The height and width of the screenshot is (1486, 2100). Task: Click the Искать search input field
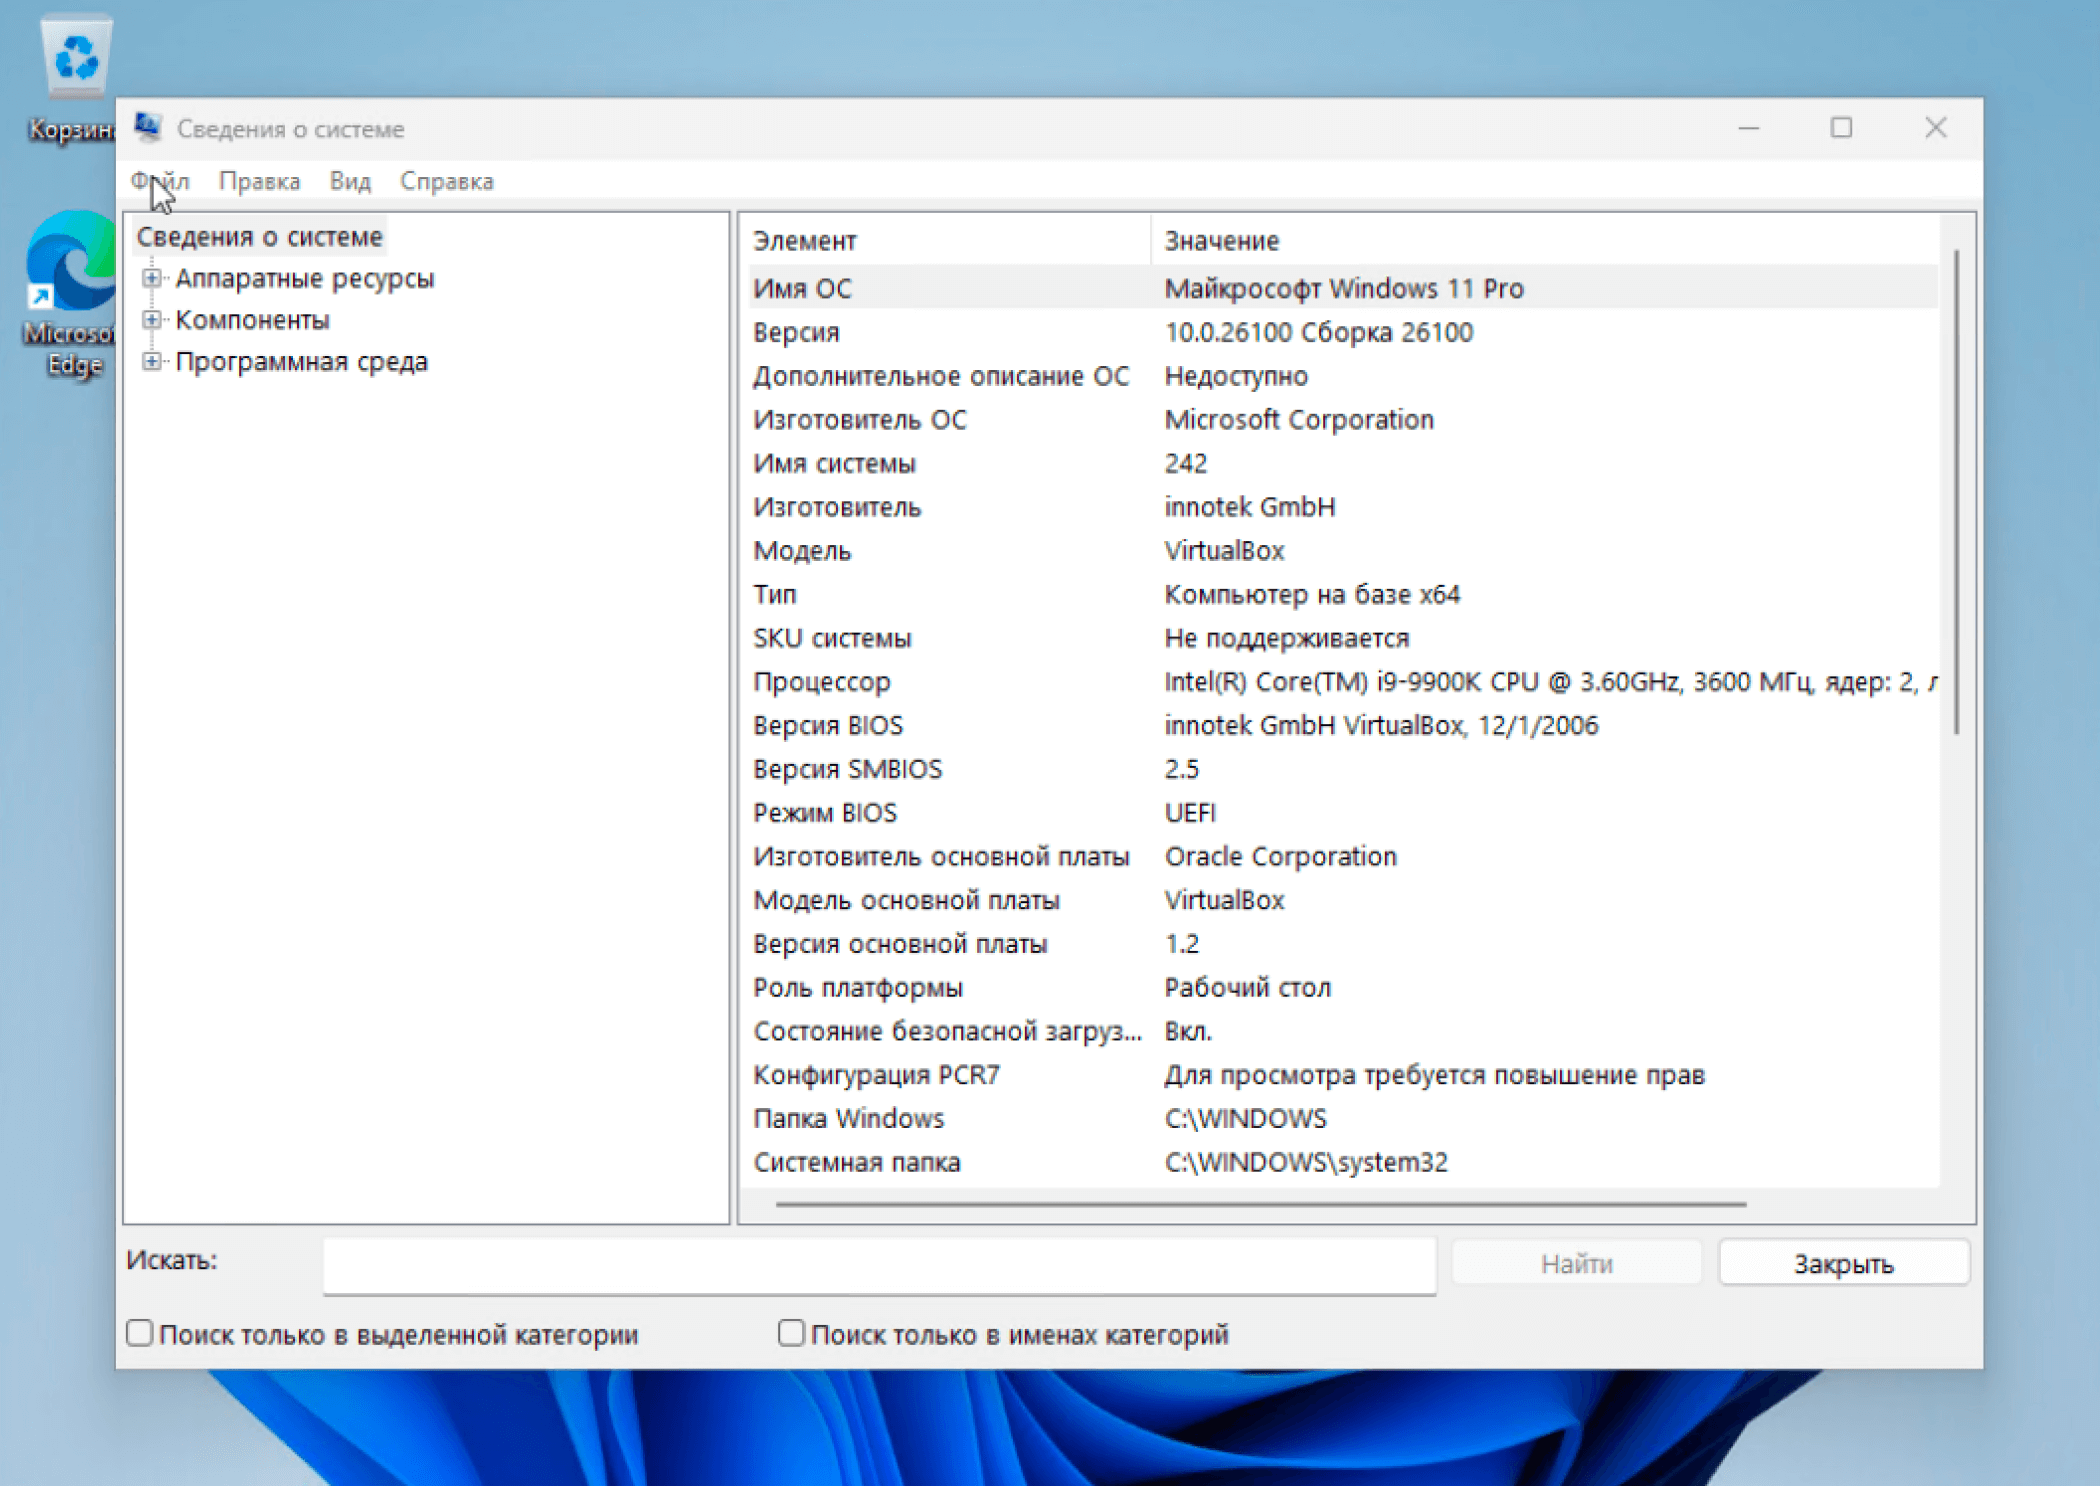click(x=878, y=1264)
